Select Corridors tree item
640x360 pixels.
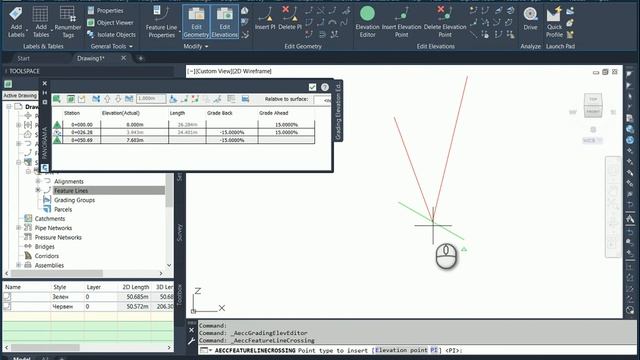47,256
